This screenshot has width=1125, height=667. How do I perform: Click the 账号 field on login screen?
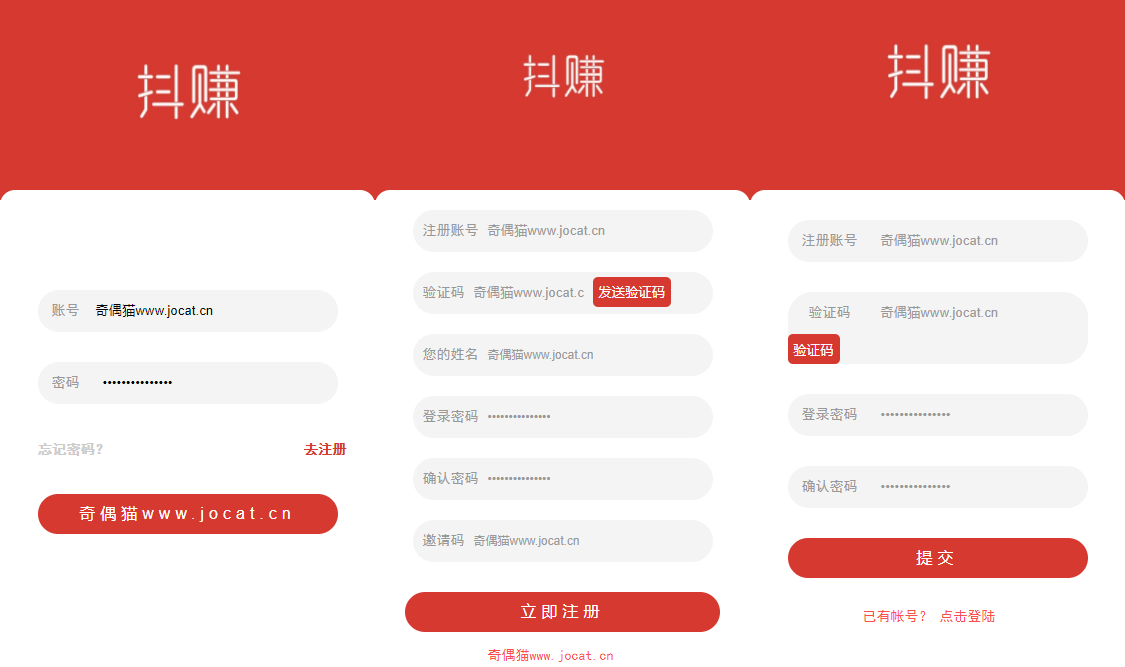(188, 311)
